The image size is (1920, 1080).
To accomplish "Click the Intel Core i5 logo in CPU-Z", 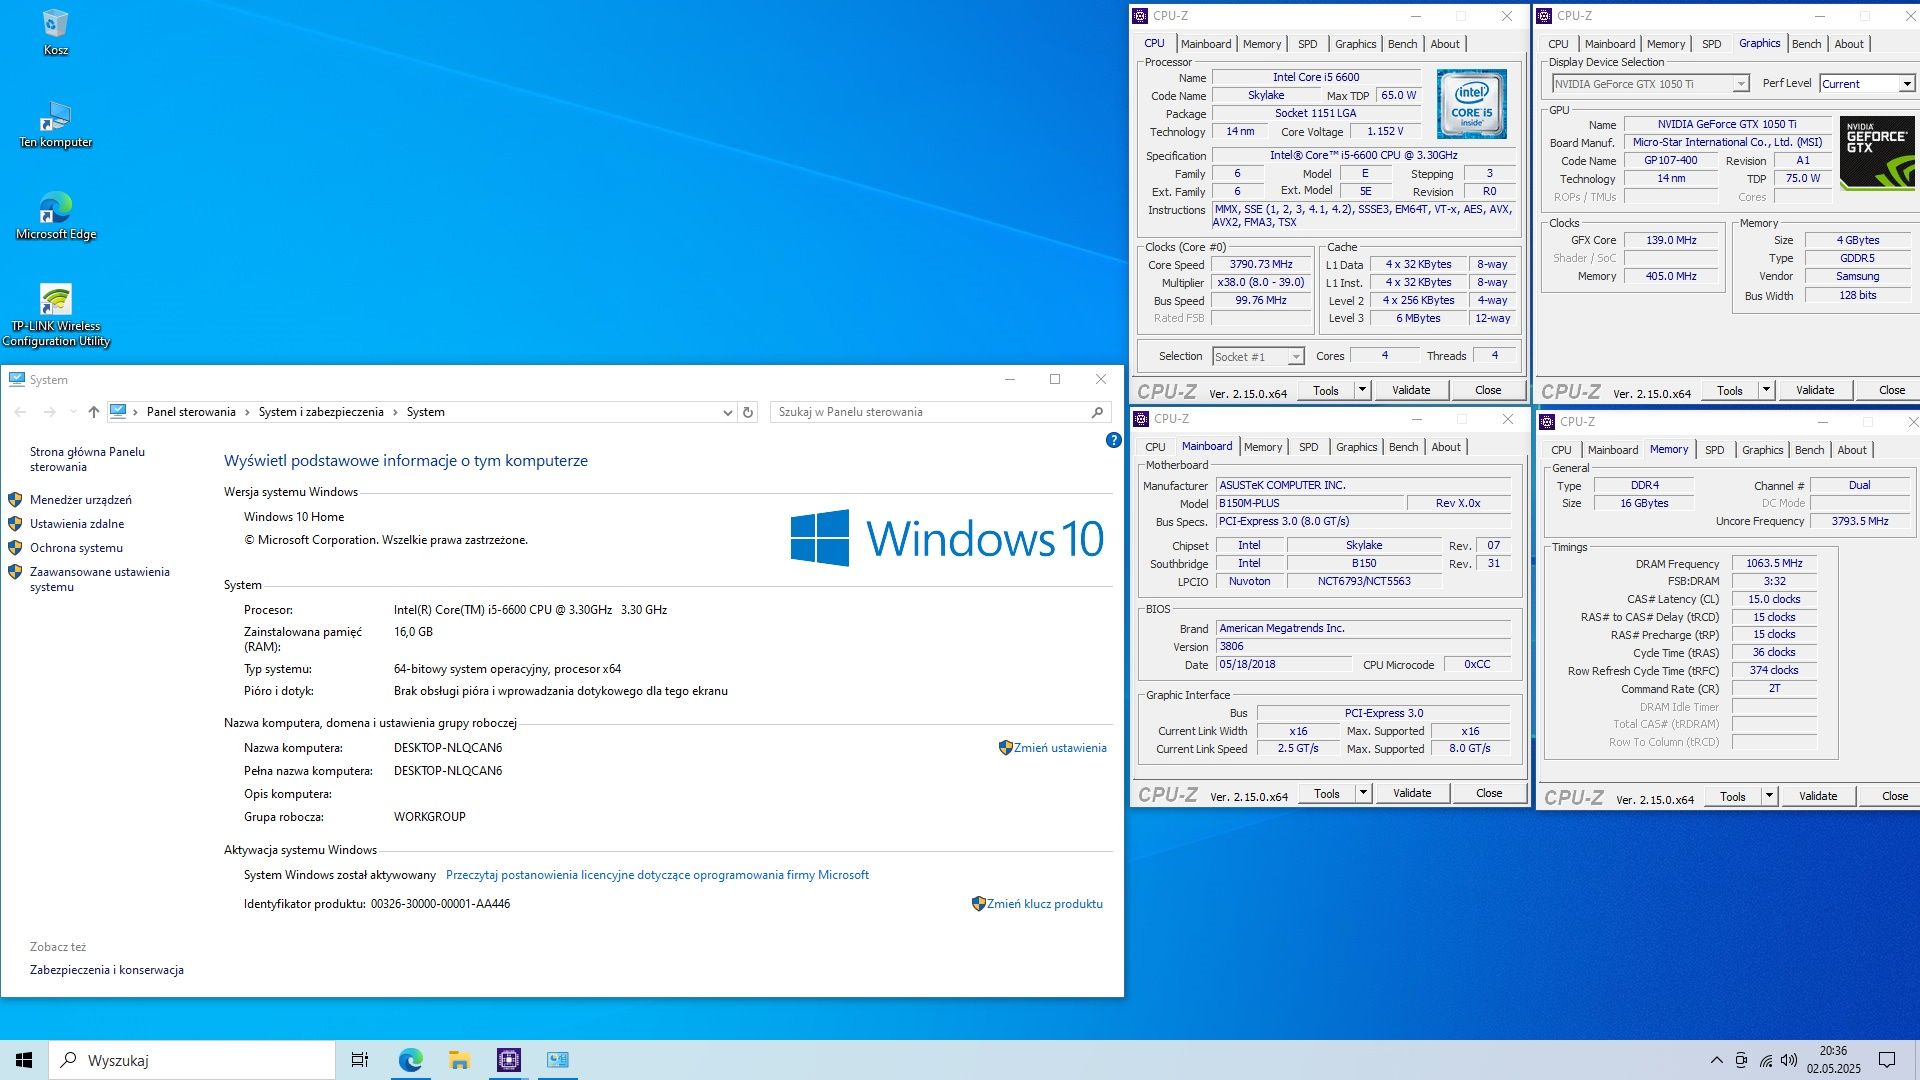I will (1471, 104).
